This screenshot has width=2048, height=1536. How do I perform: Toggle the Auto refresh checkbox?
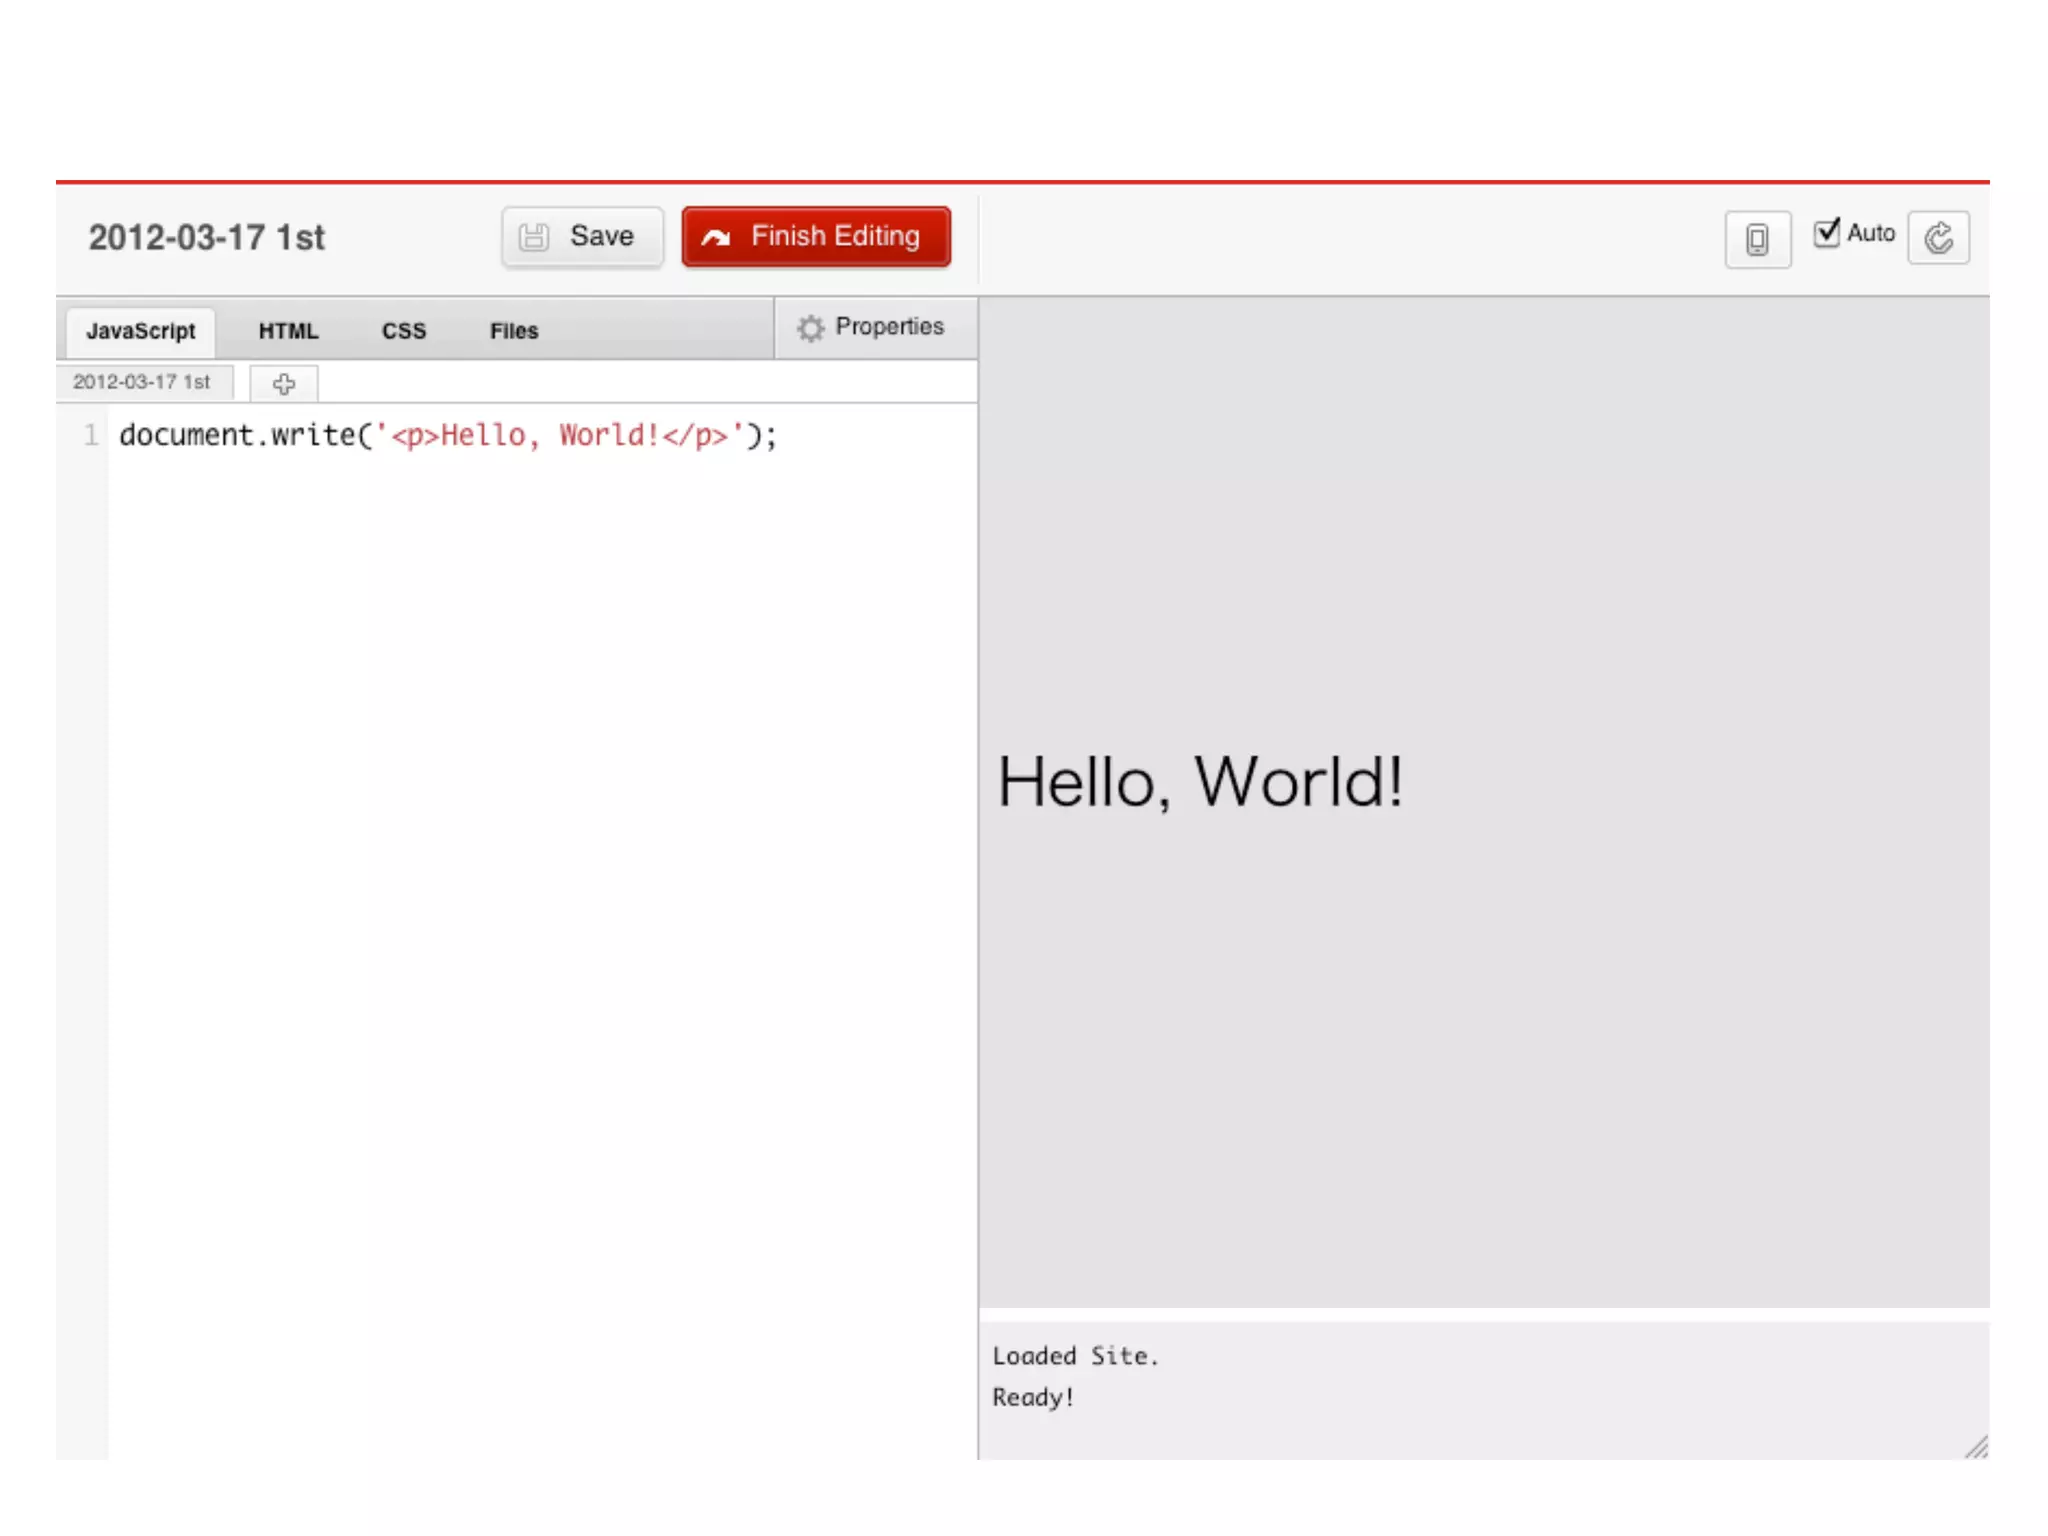[x=1826, y=233]
